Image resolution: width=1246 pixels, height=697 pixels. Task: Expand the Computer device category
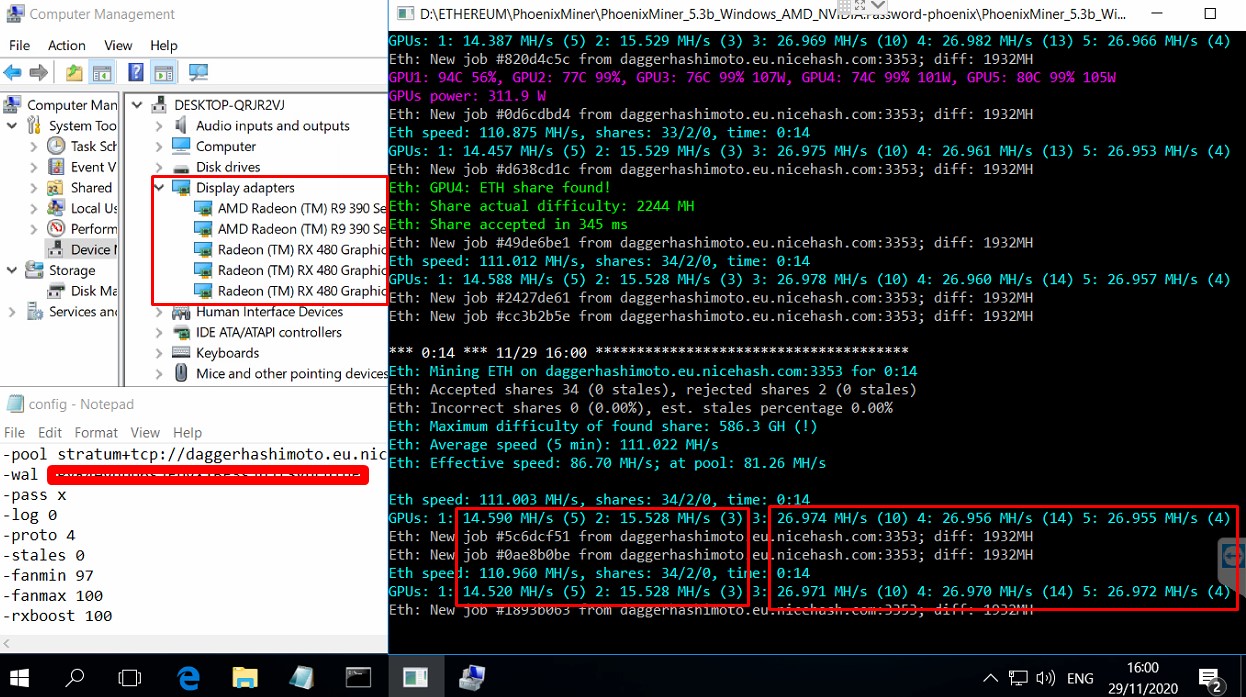160,146
